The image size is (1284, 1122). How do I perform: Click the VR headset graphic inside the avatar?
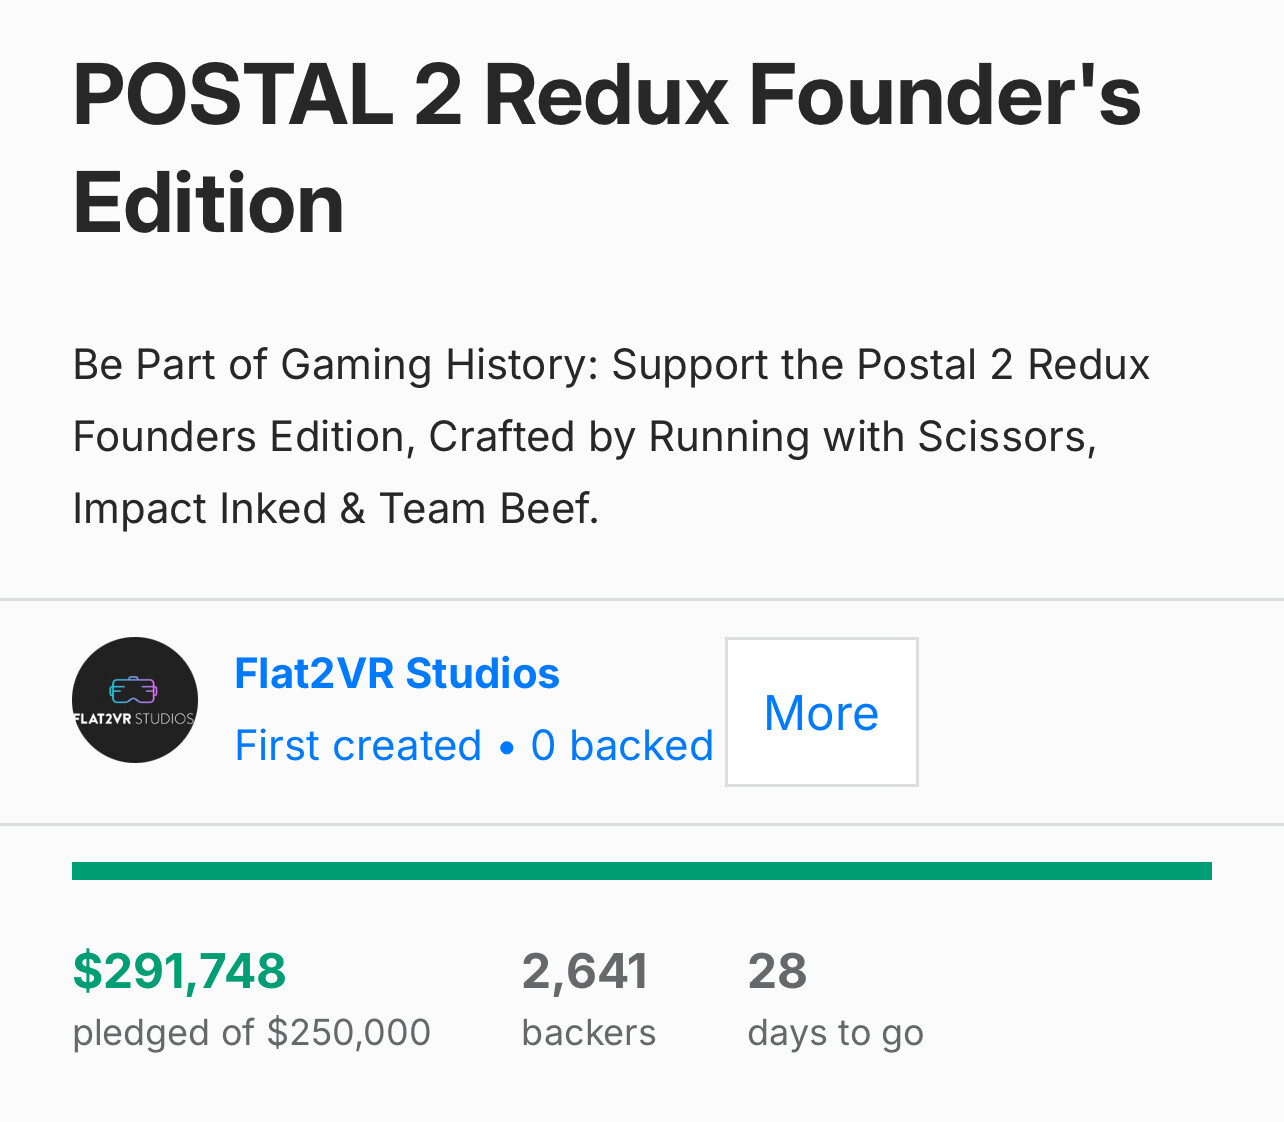[x=134, y=690]
